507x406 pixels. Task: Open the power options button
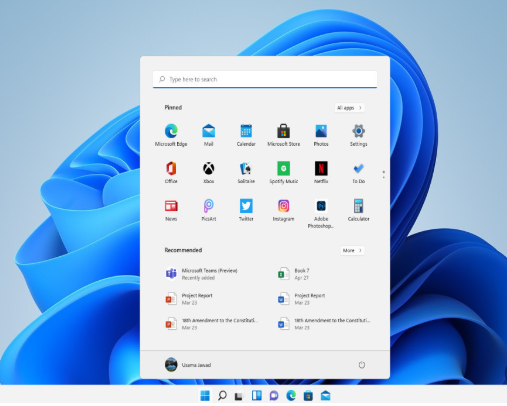(x=362, y=365)
